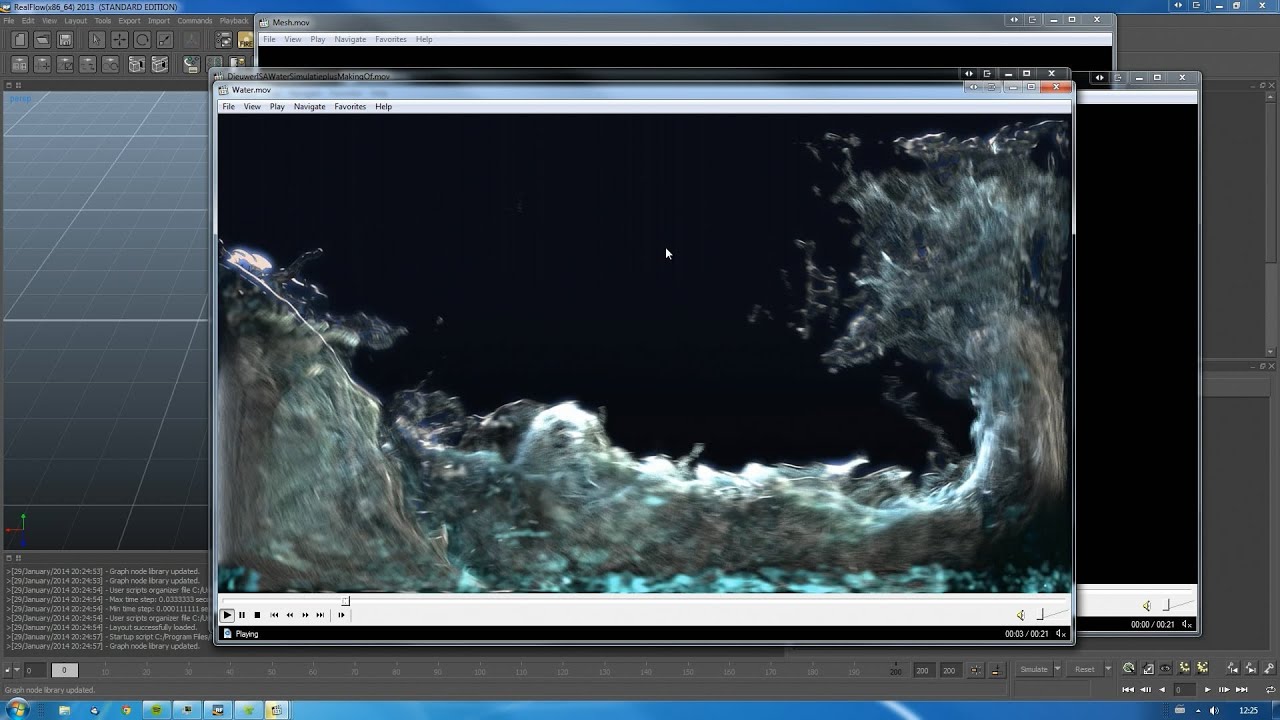Open Google Chrome from taskbar
Screen dimensions: 1280x720
(126, 709)
